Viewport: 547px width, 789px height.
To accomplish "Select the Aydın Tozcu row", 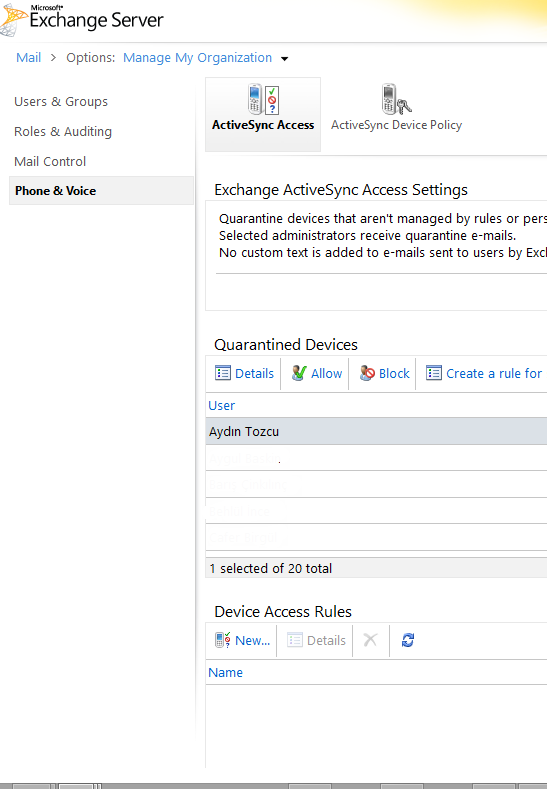I will click(376, 432).
